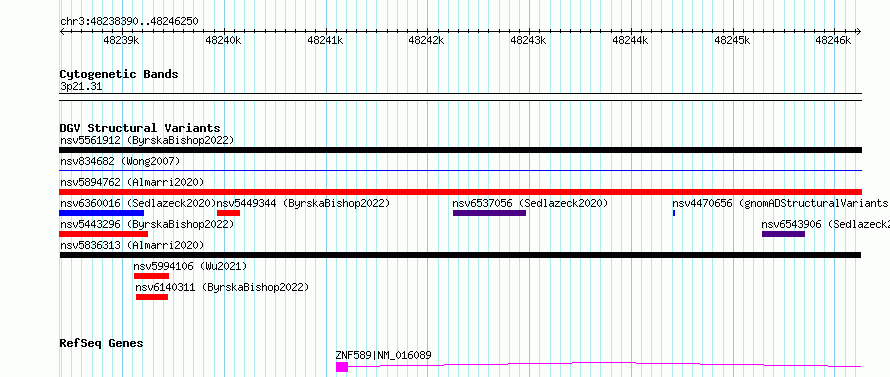The height and width of the screenshot is (377, 890).
Task: Click the red nsv6140311 variant bar
Action: click(152, 297)
